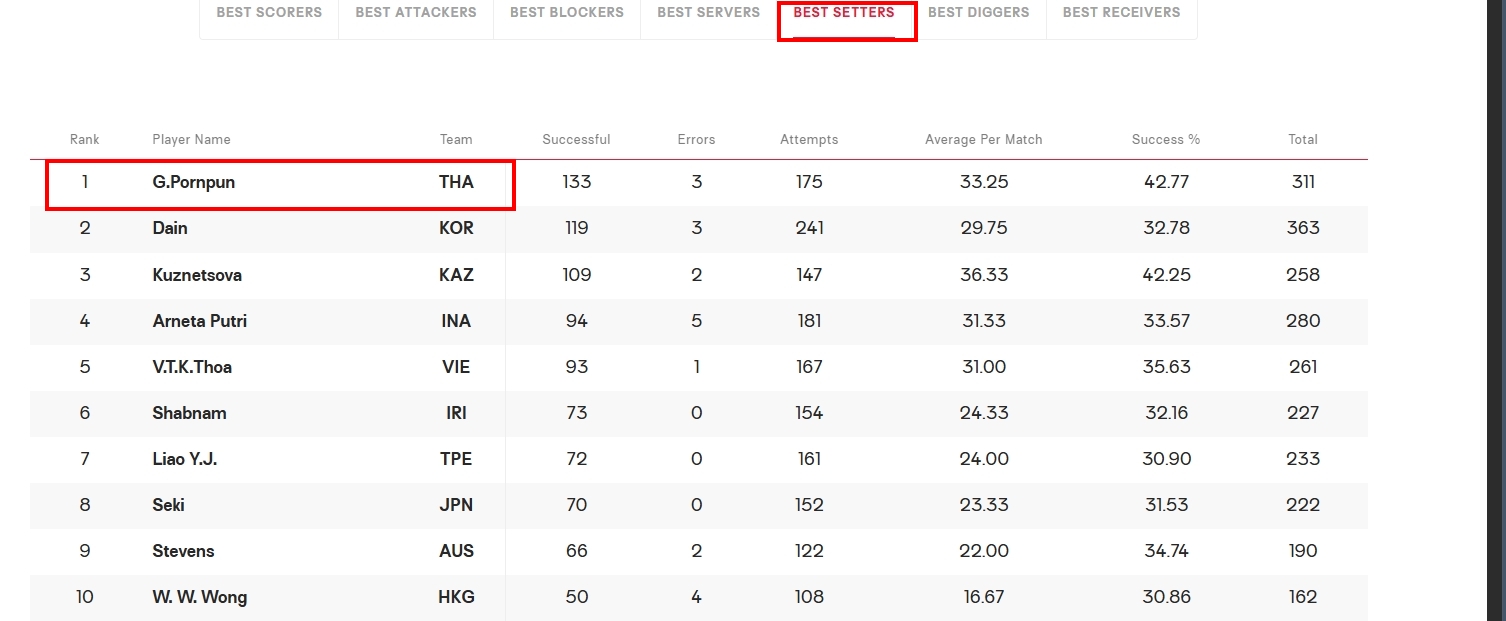Select player Dain in the table
The width and height of the screenshot is (1506, 621).
(x=170, y=228)
